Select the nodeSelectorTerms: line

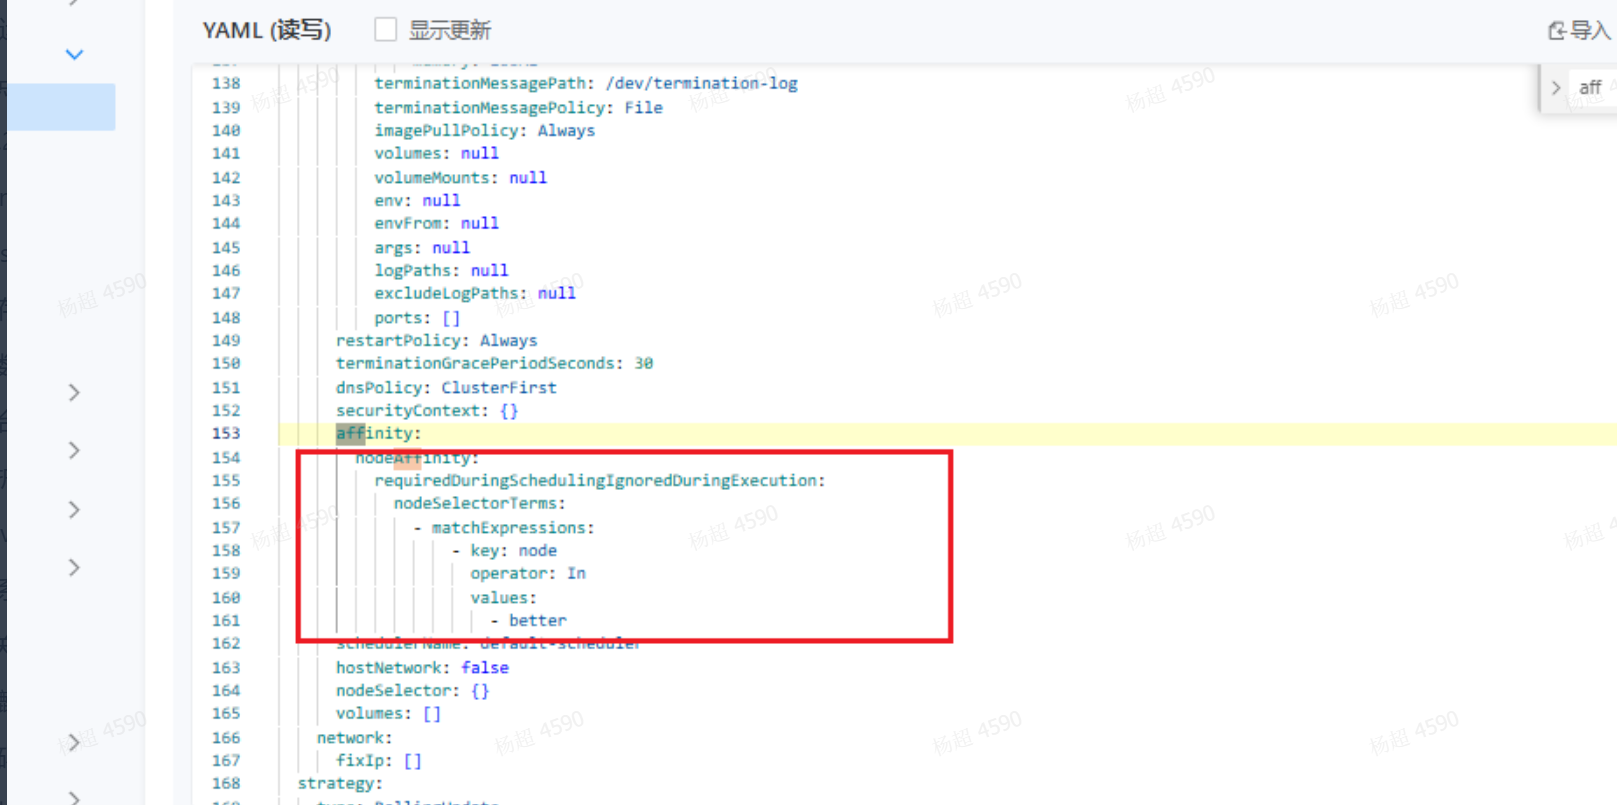click(479, 504)
